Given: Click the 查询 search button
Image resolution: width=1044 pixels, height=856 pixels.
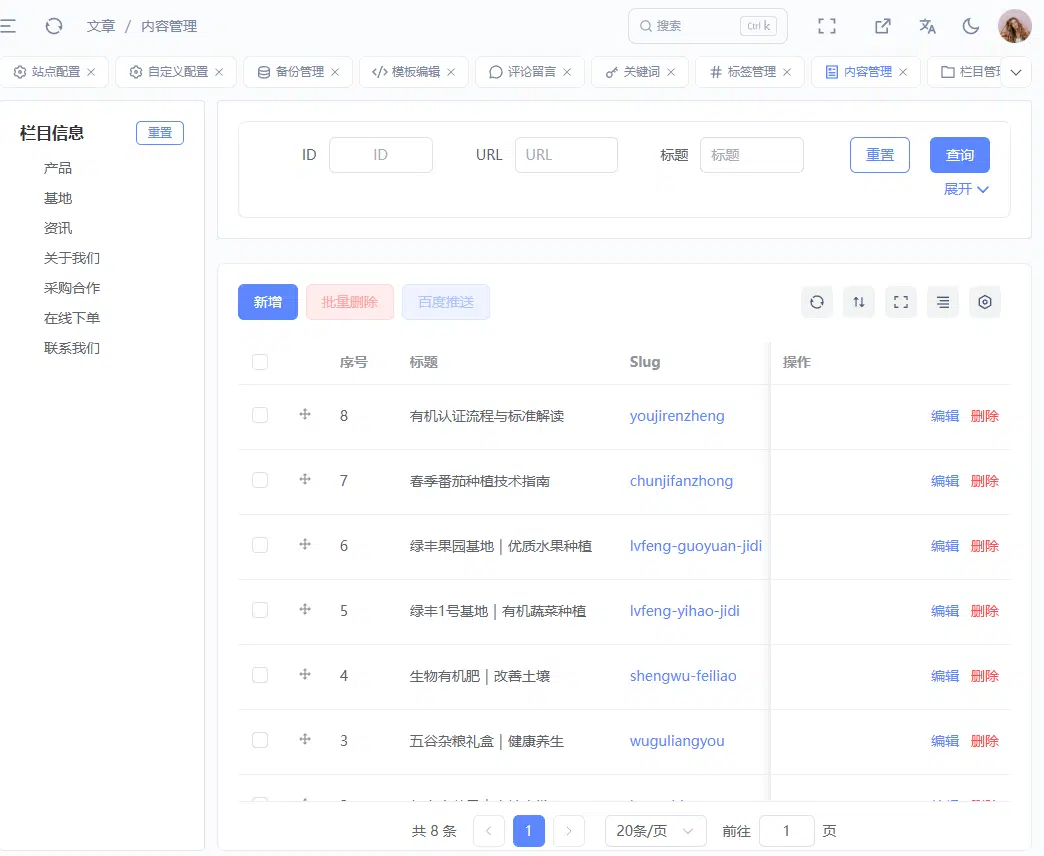Looking at the screenshot, I should click(x=959, y=155).
